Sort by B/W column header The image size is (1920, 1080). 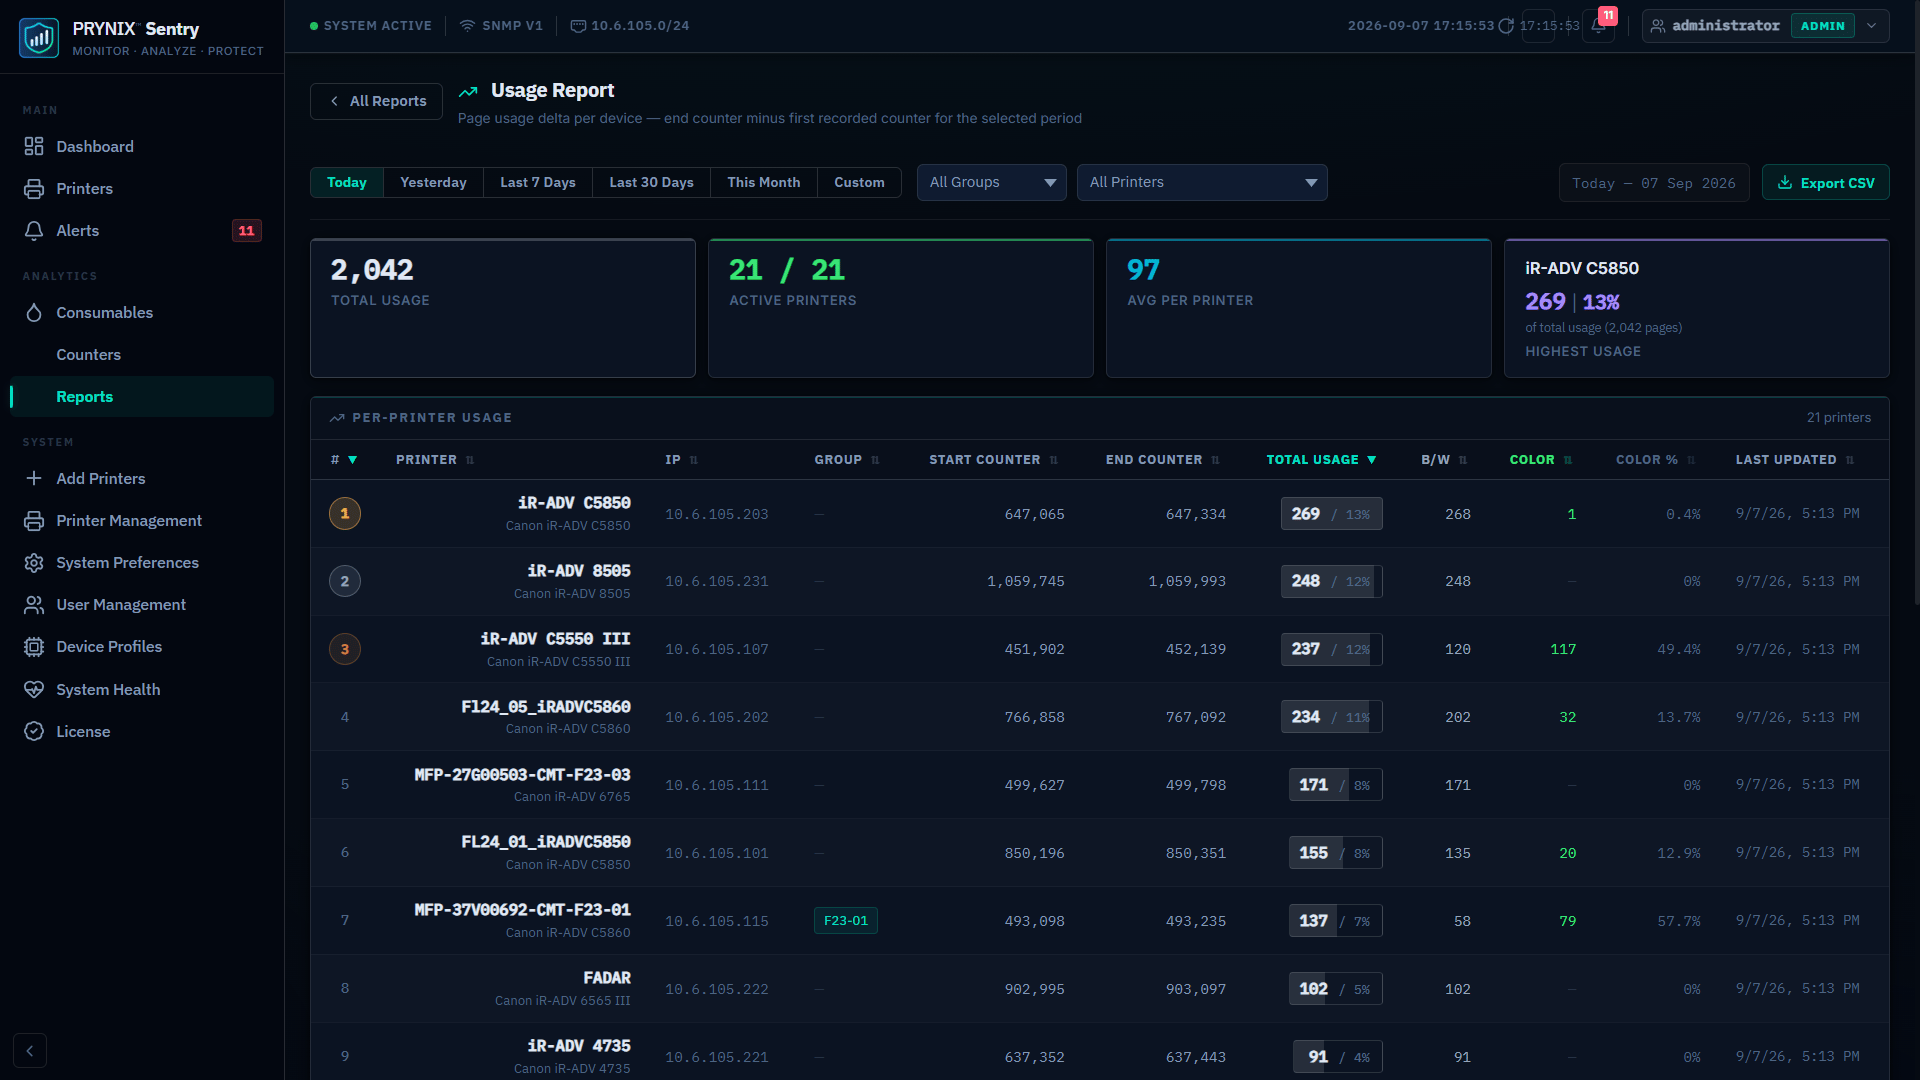point(1444,460)
